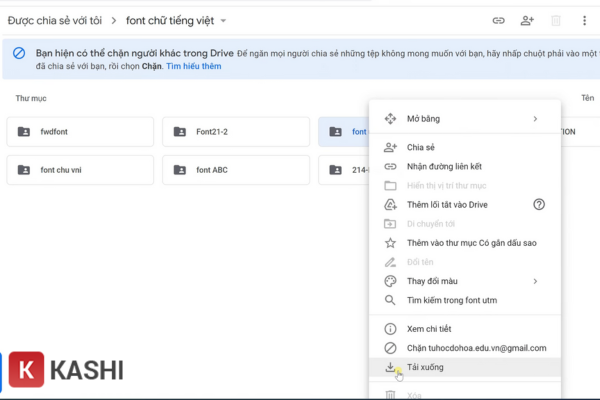Open the three-dot more actions menu
600x400 pixels.
click(x=584, y=20)
